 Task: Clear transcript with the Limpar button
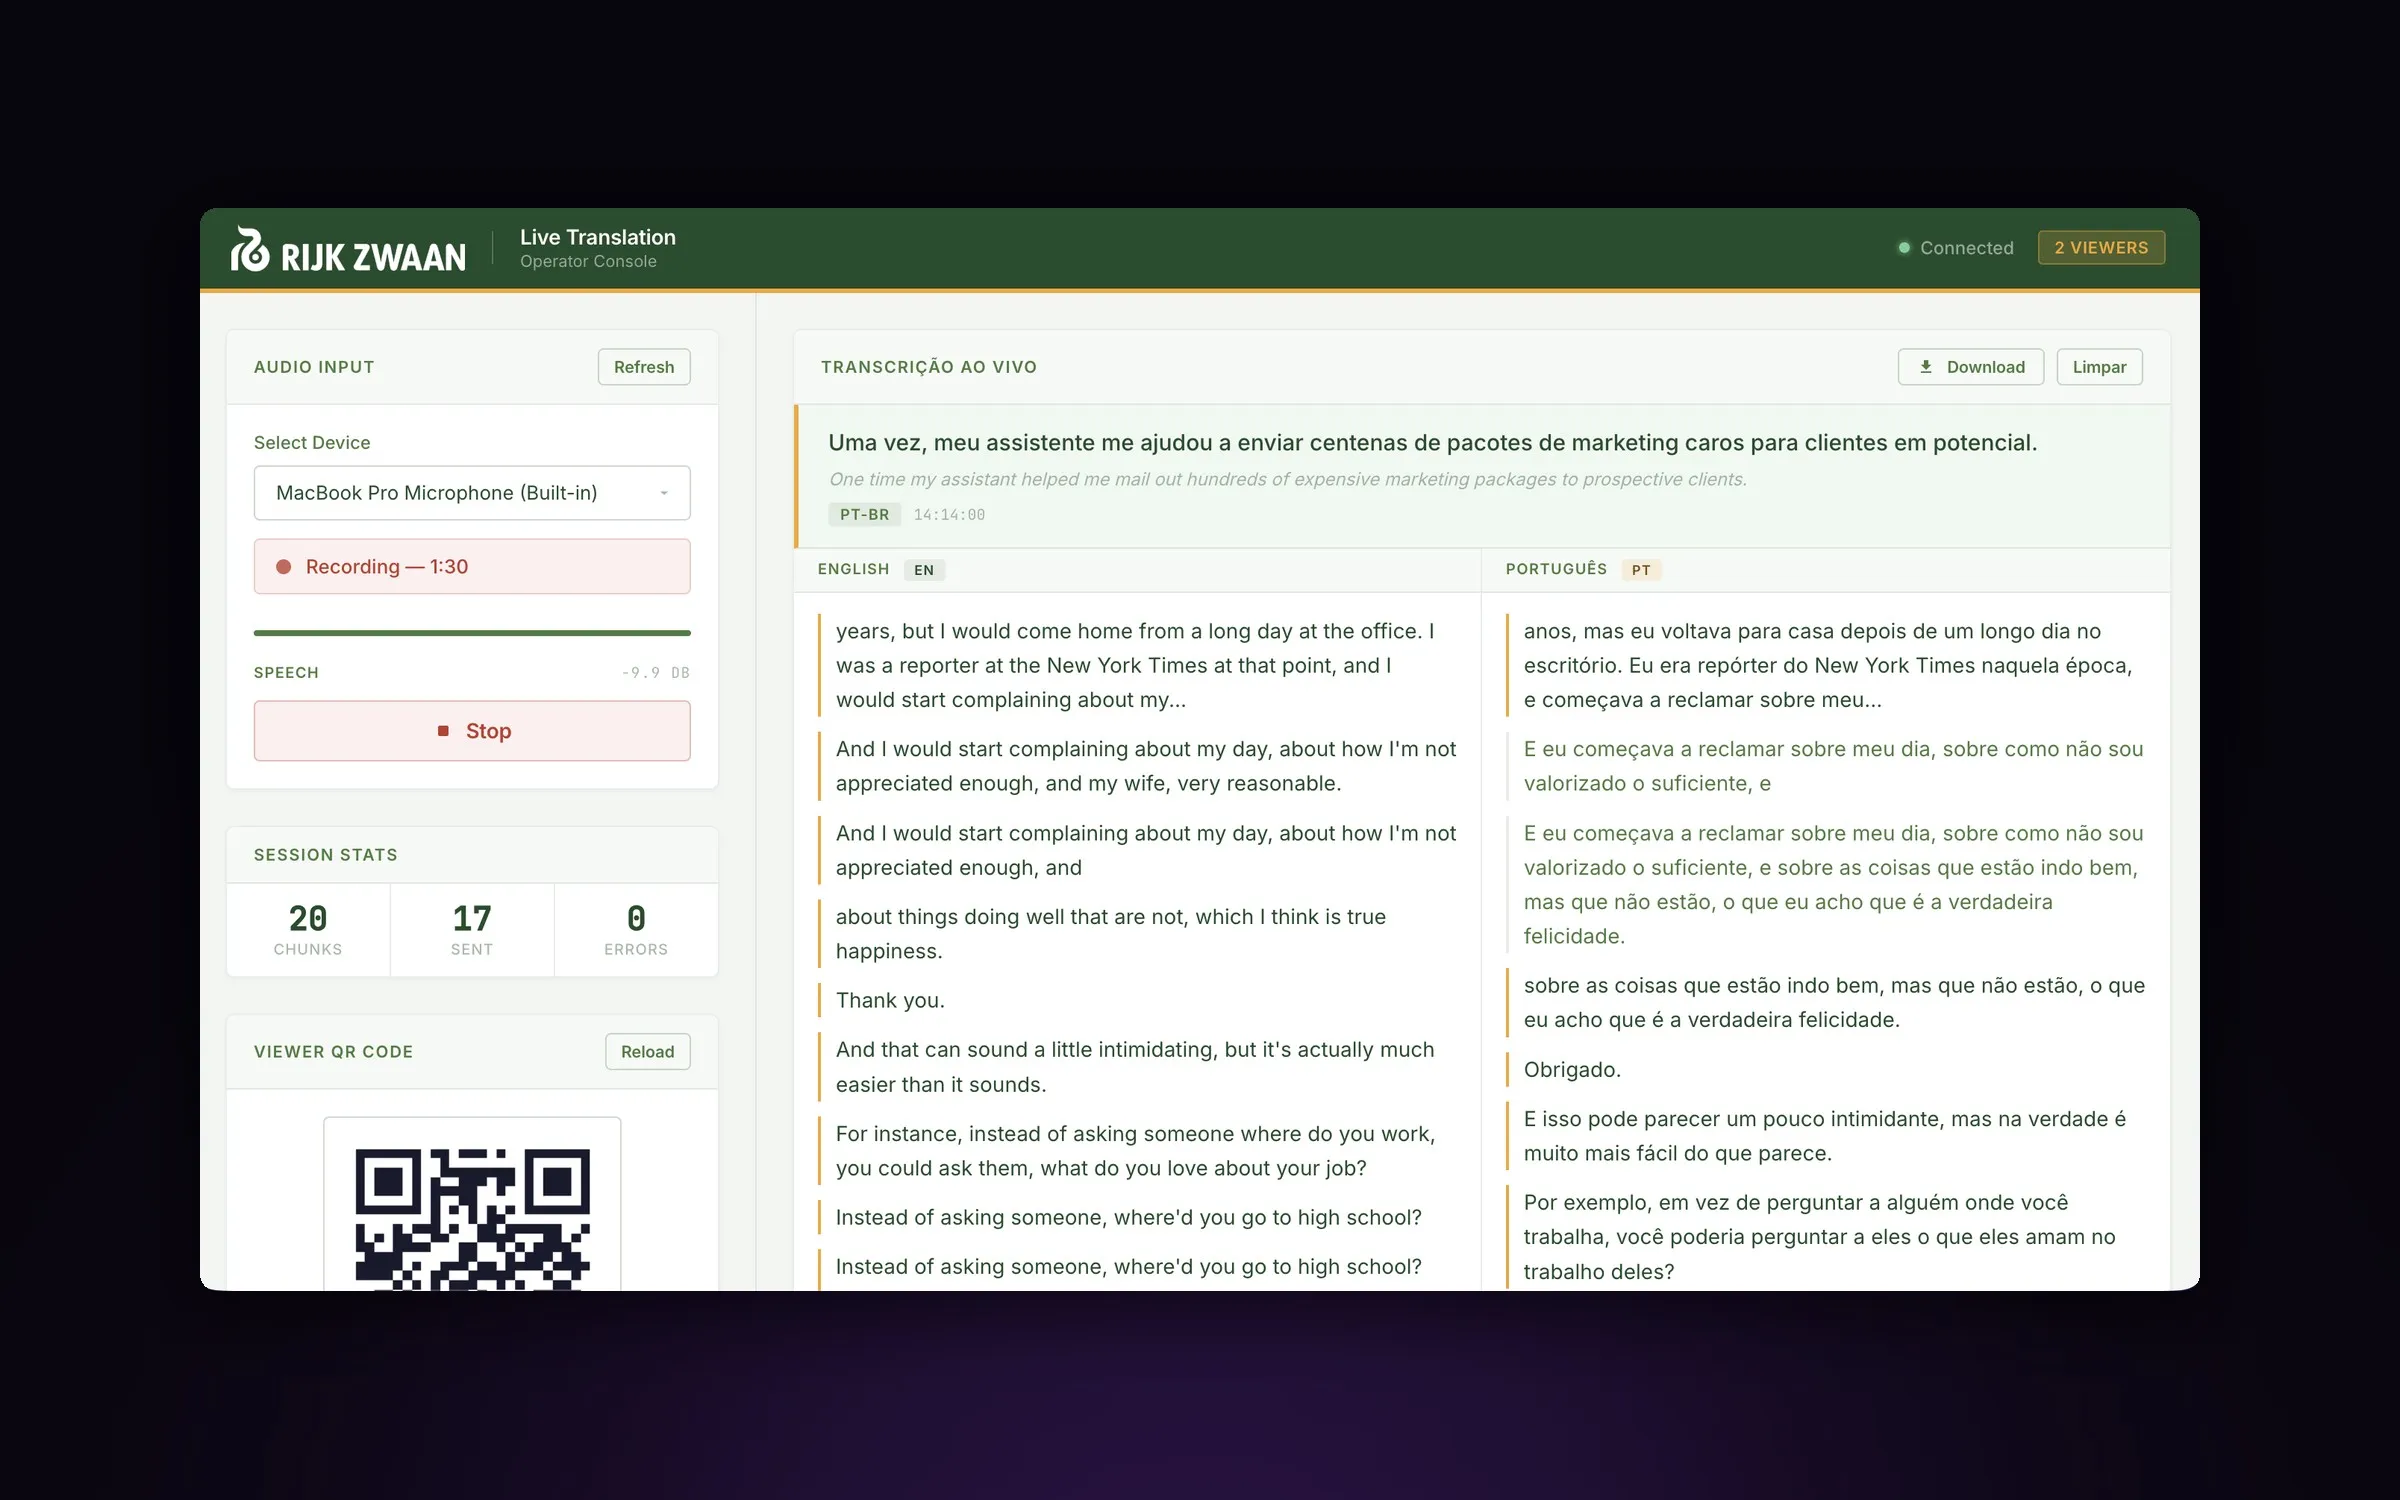[x=2099, y=367]
